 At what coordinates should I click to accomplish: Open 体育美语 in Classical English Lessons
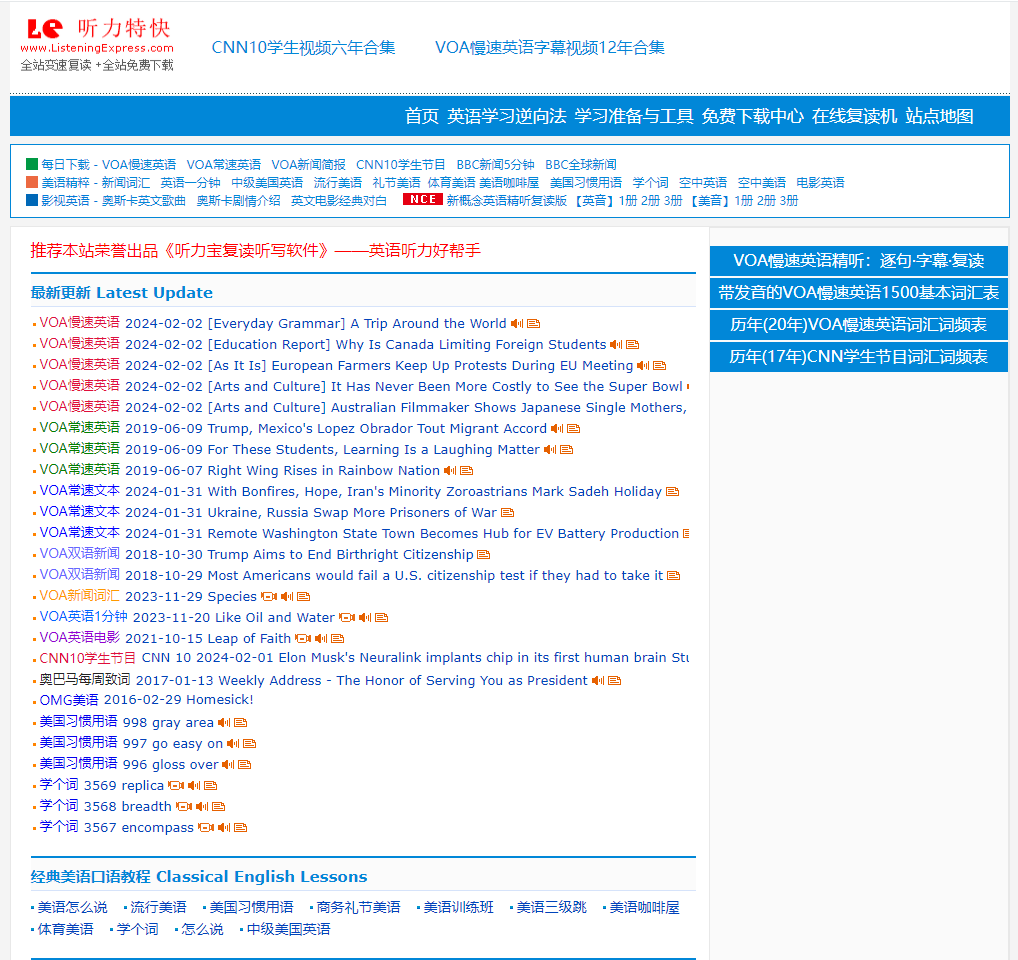[65, 929]
